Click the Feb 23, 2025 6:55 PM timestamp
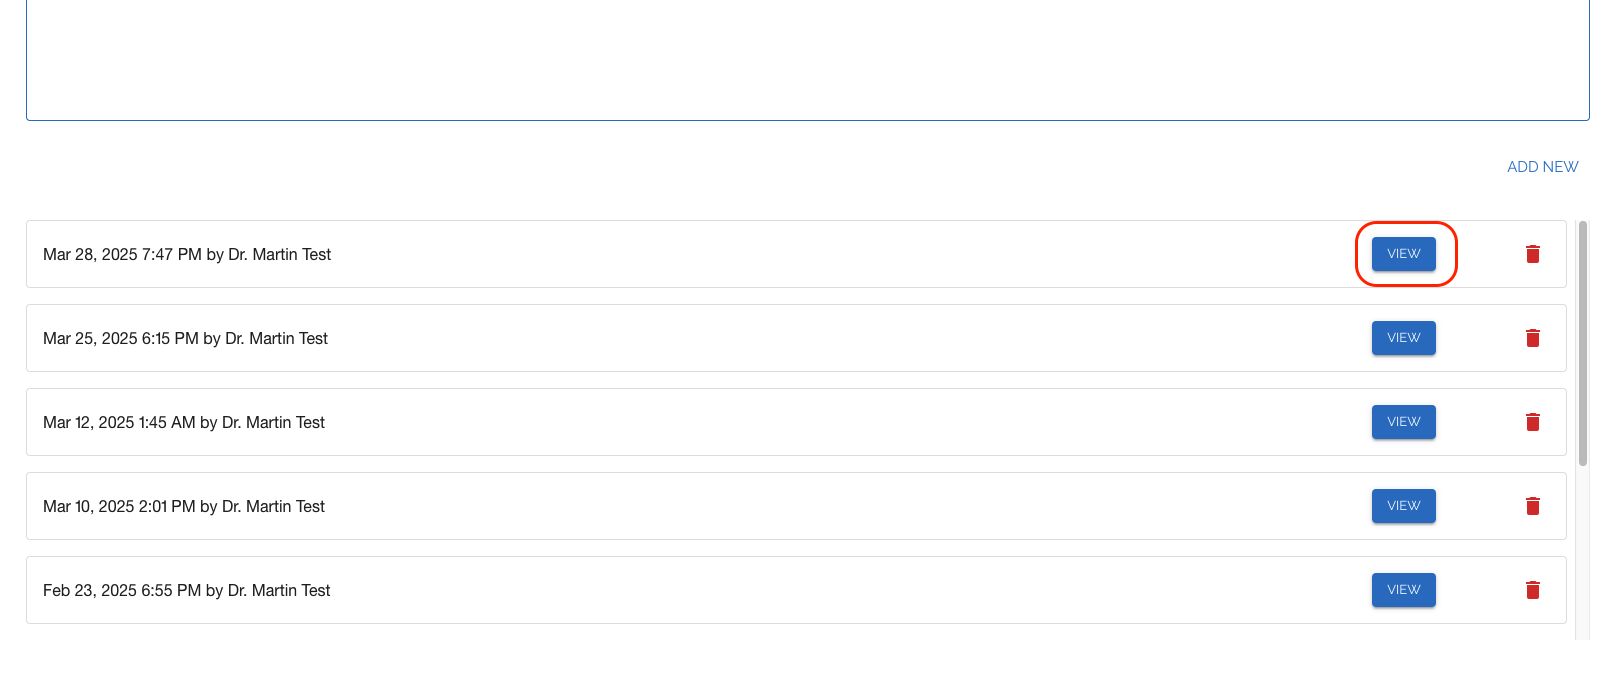Screen dimensions: 1615x677 coord(122,591)
